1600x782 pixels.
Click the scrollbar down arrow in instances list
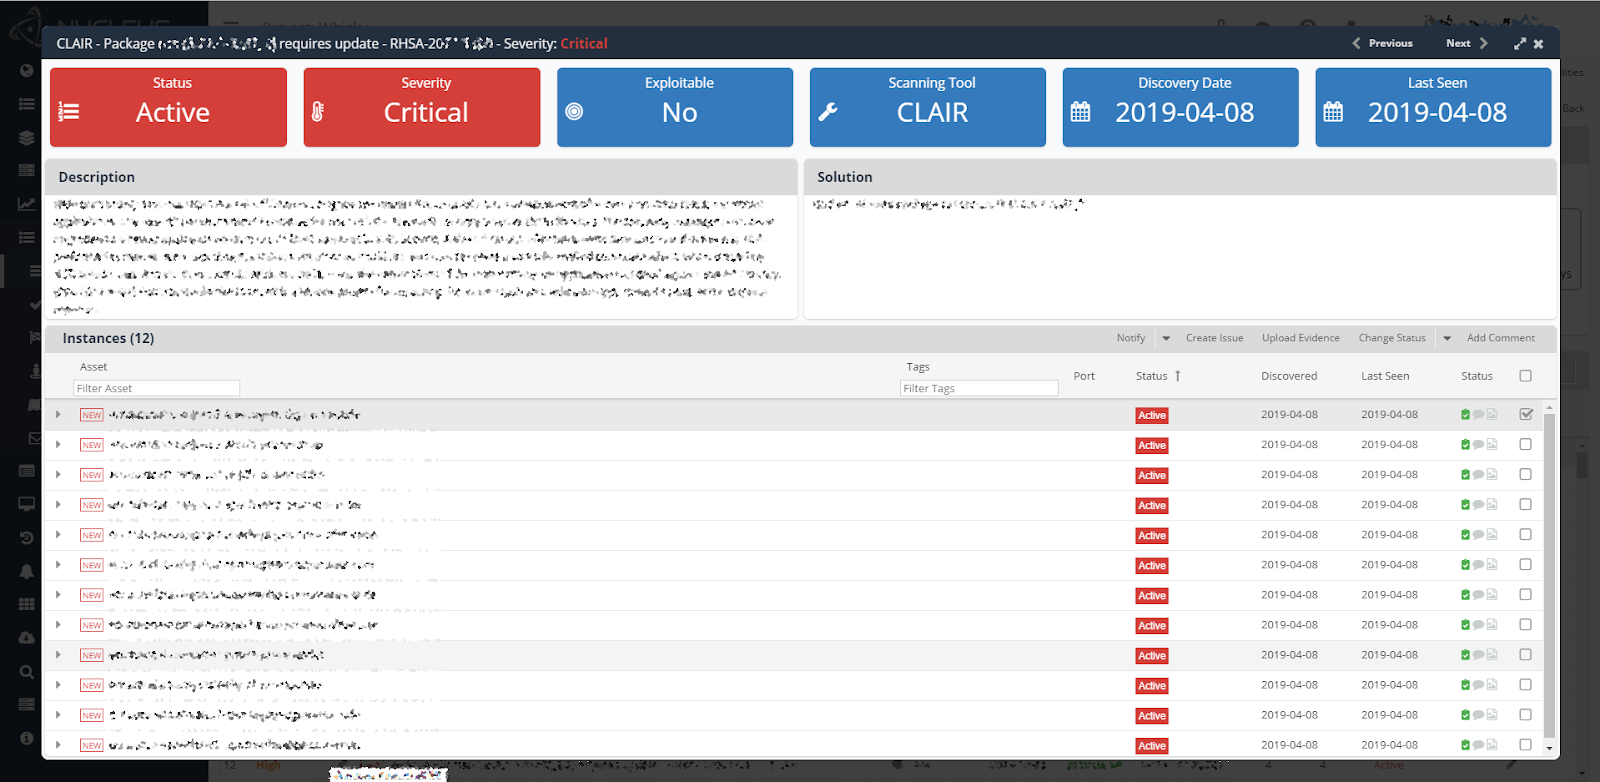tap(1550, 748)
